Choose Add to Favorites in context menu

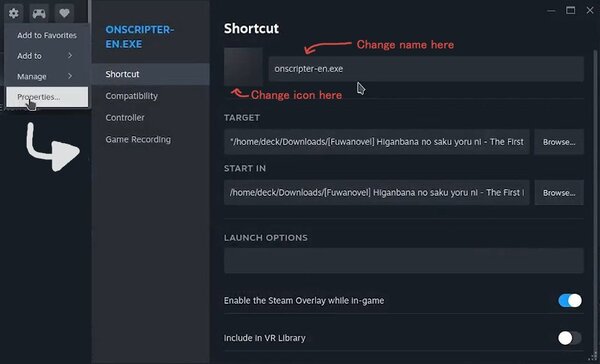[x=47, y=35]
